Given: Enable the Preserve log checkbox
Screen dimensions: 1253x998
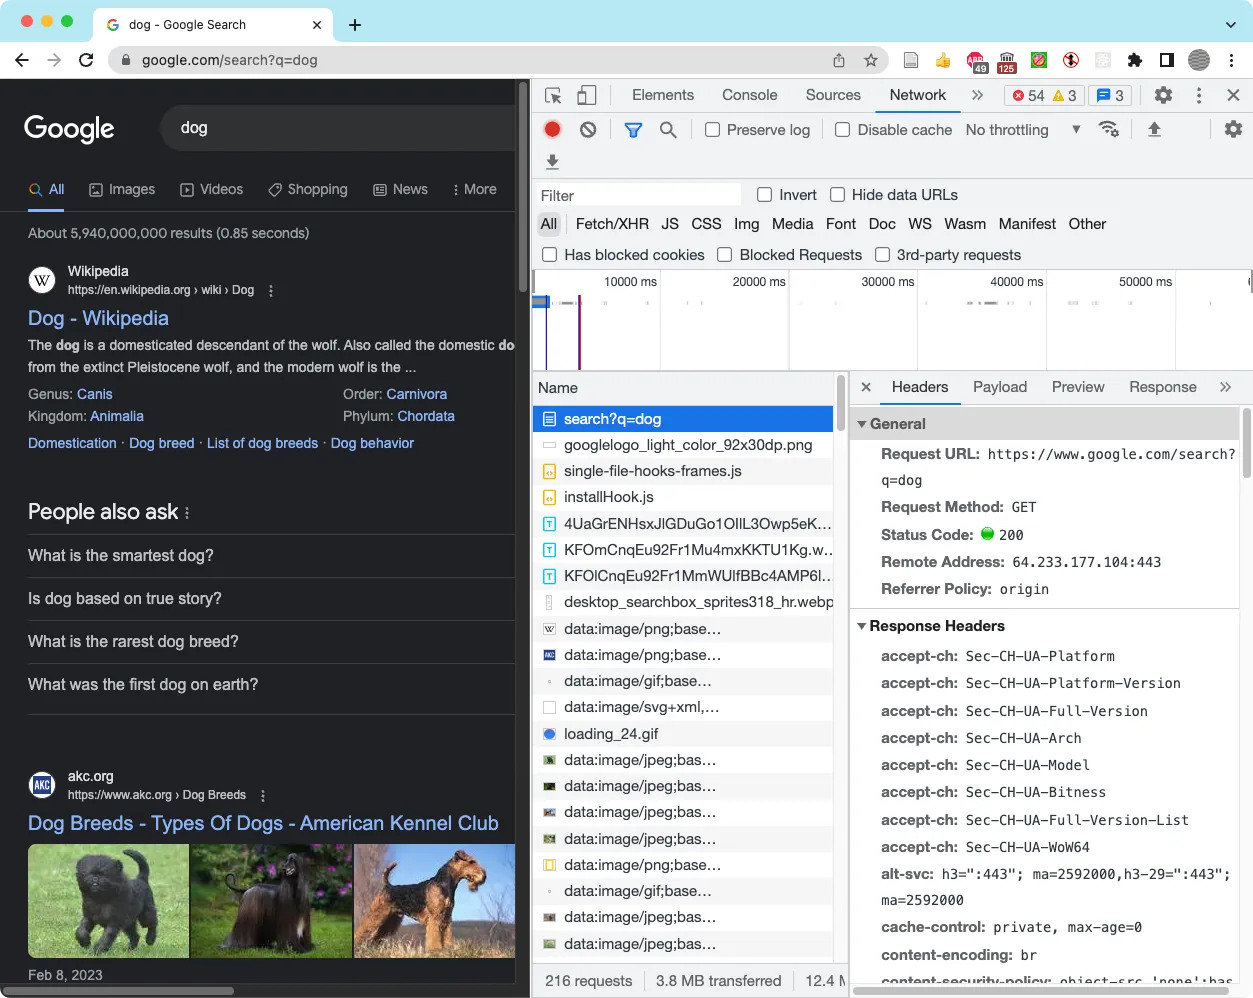Looking at the screenshot, I should (712, 129).
